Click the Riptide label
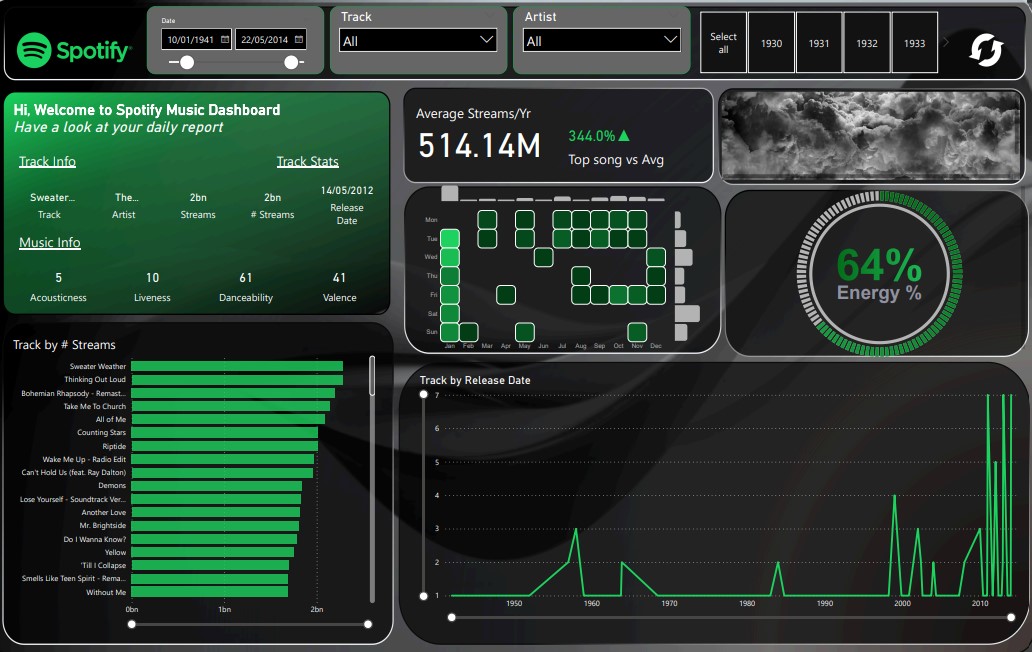 pos(114,446)
